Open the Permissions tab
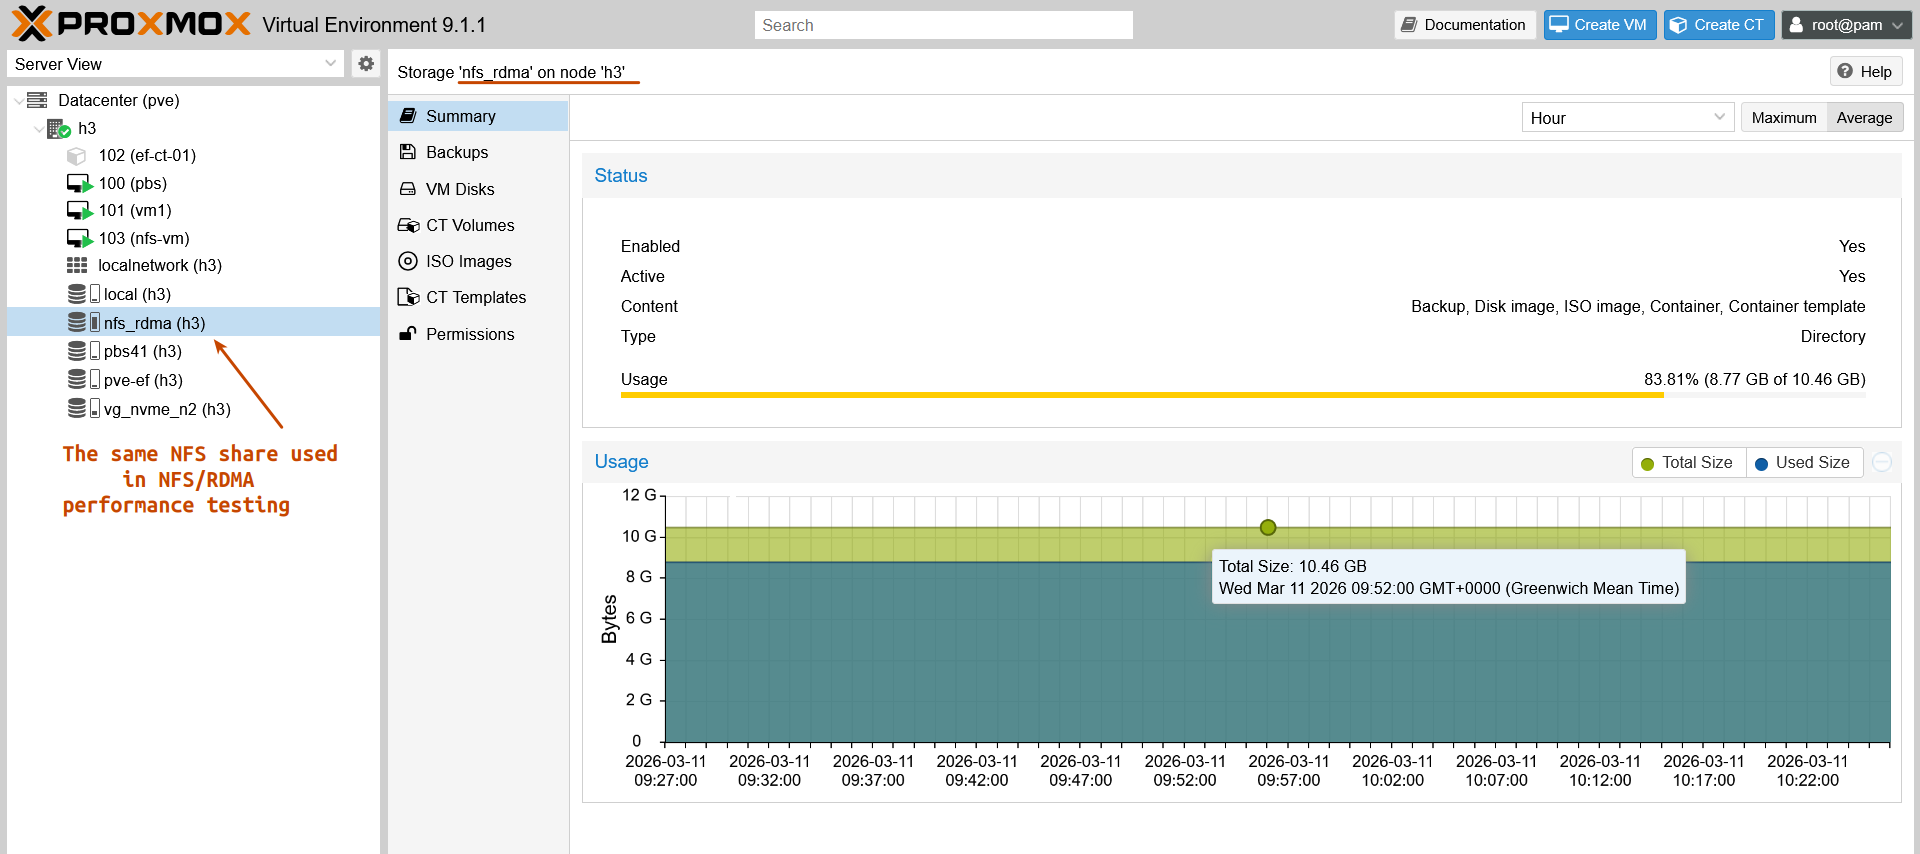Screen dimensions: 1920x854 coord(478,334)
